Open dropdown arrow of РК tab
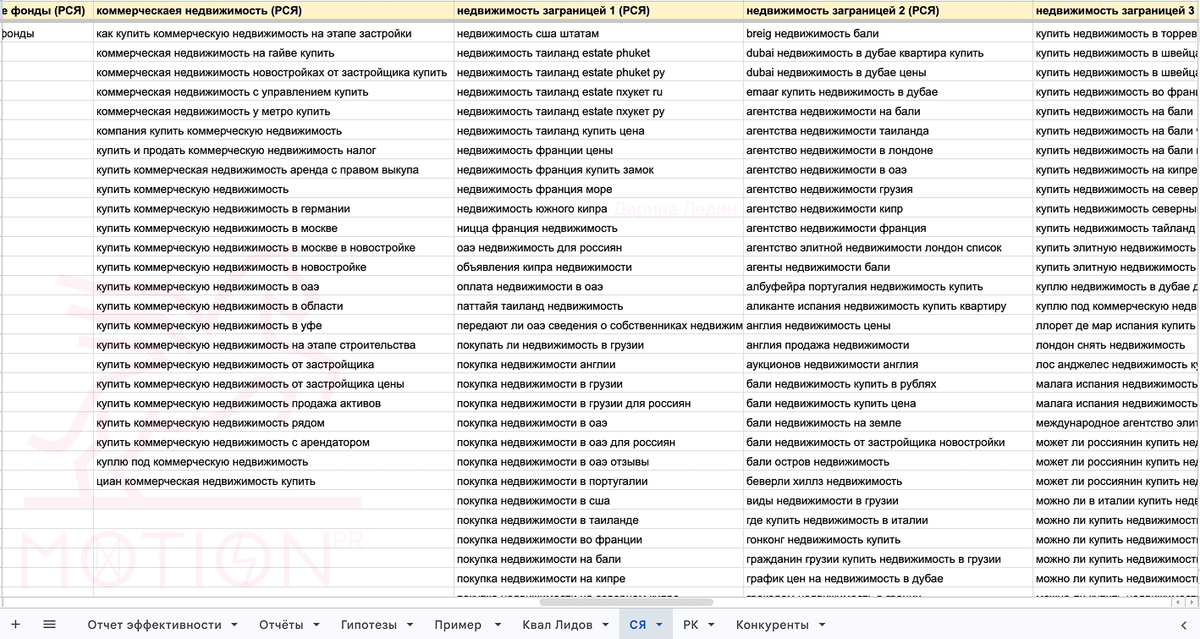The image size is (1200, 639). click(711, 625)
